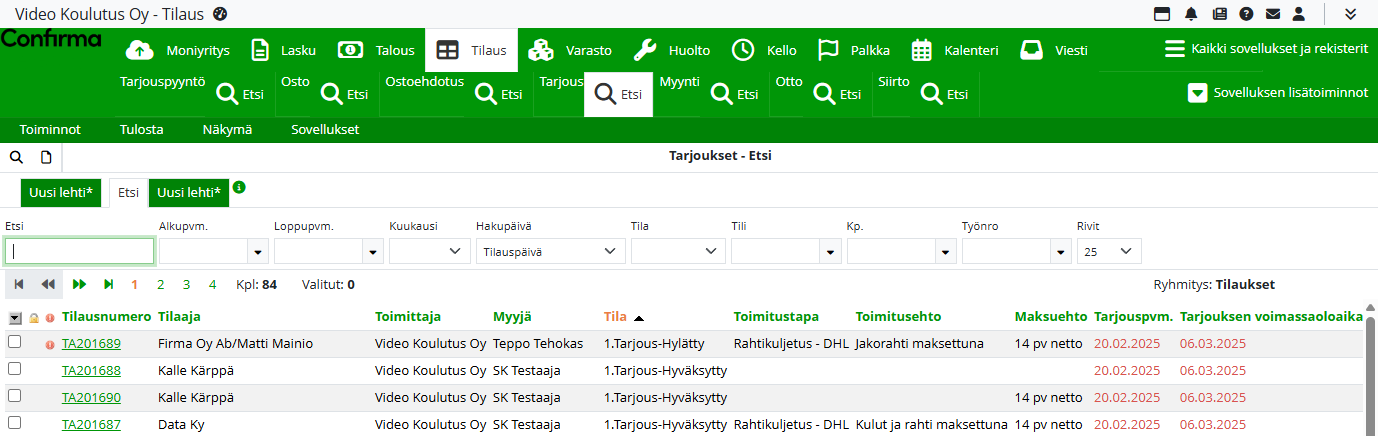Click the new document icon below Toiminnot
This screenshot has height=436, width=1378.
coord(46,157)
